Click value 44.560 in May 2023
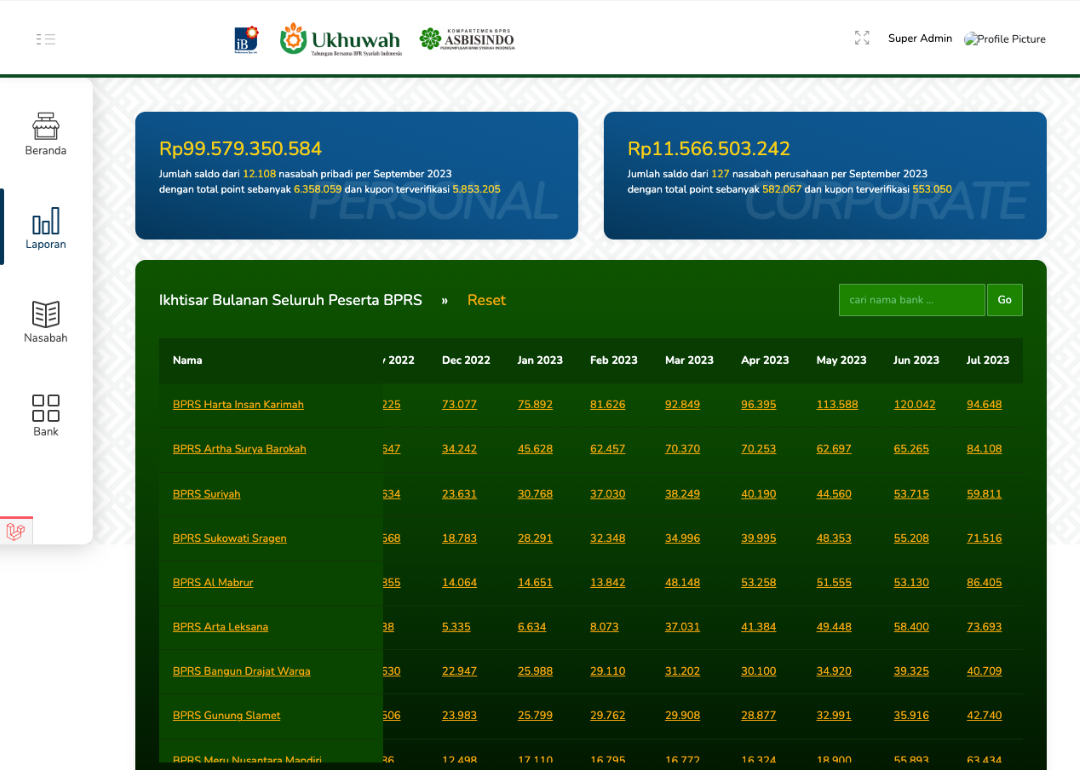The height and width of the screenshot is (770, 1080). coord(833,494)
